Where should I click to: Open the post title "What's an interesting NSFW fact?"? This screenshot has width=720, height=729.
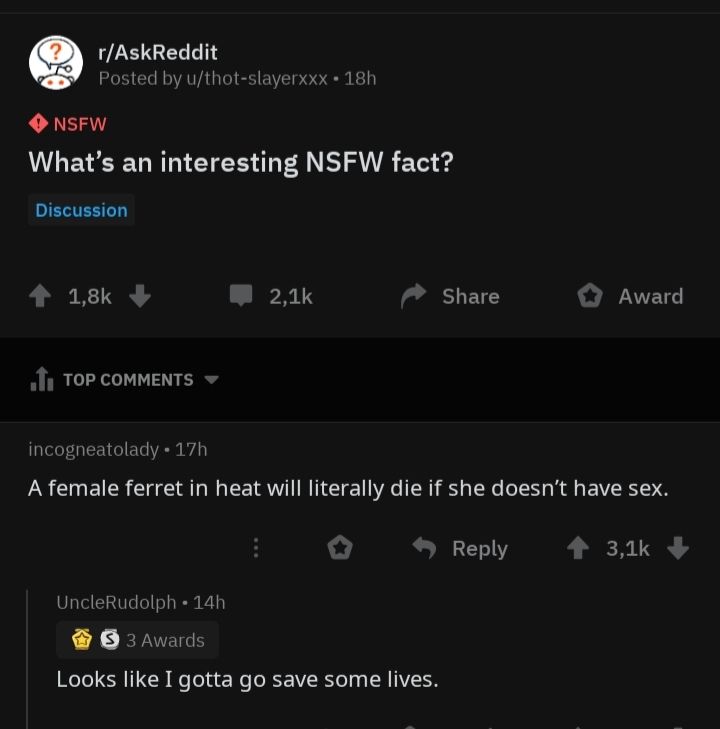click(241, 162)
